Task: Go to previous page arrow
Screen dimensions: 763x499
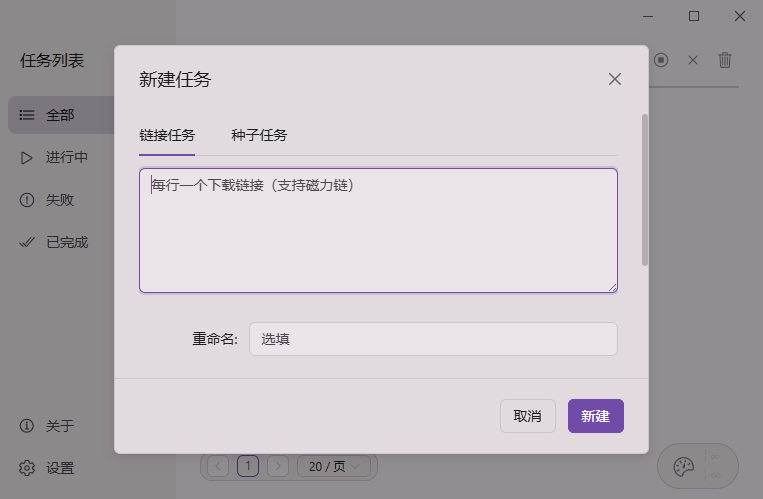Action: 218,466
